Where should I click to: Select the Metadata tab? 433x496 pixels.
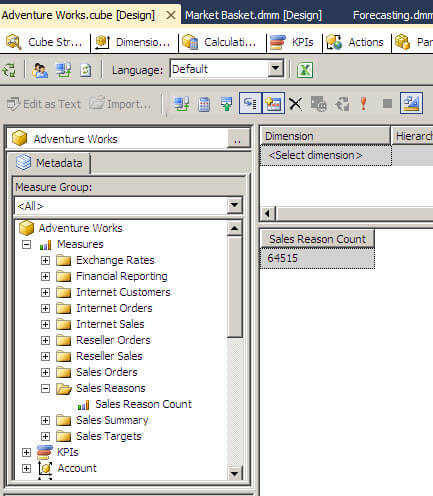pos(49,163)
